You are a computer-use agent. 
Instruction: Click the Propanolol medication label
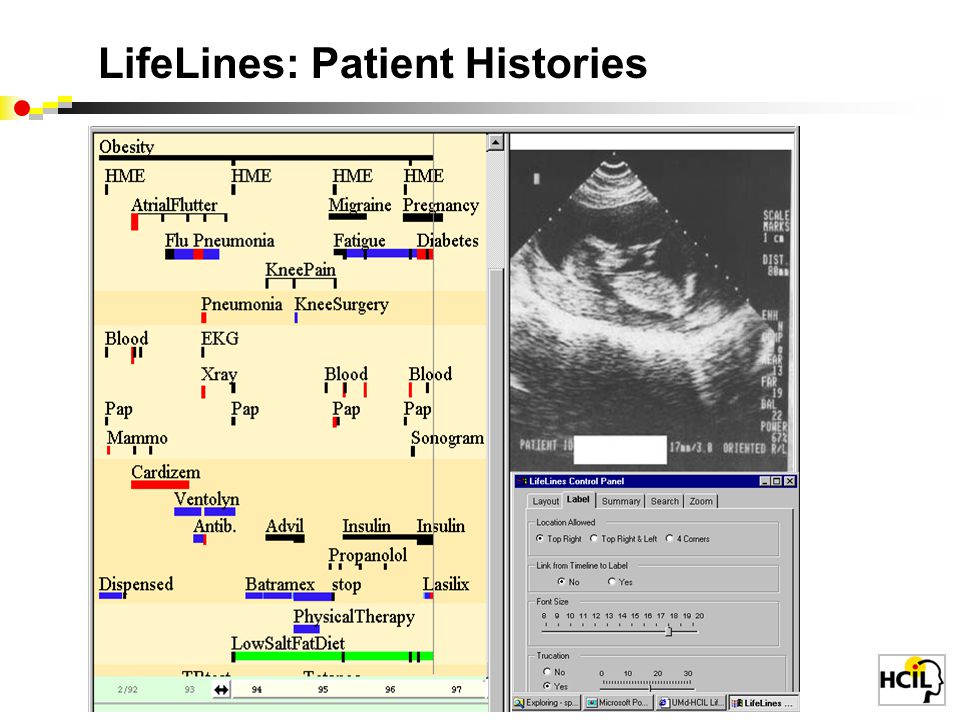[367, 555]
